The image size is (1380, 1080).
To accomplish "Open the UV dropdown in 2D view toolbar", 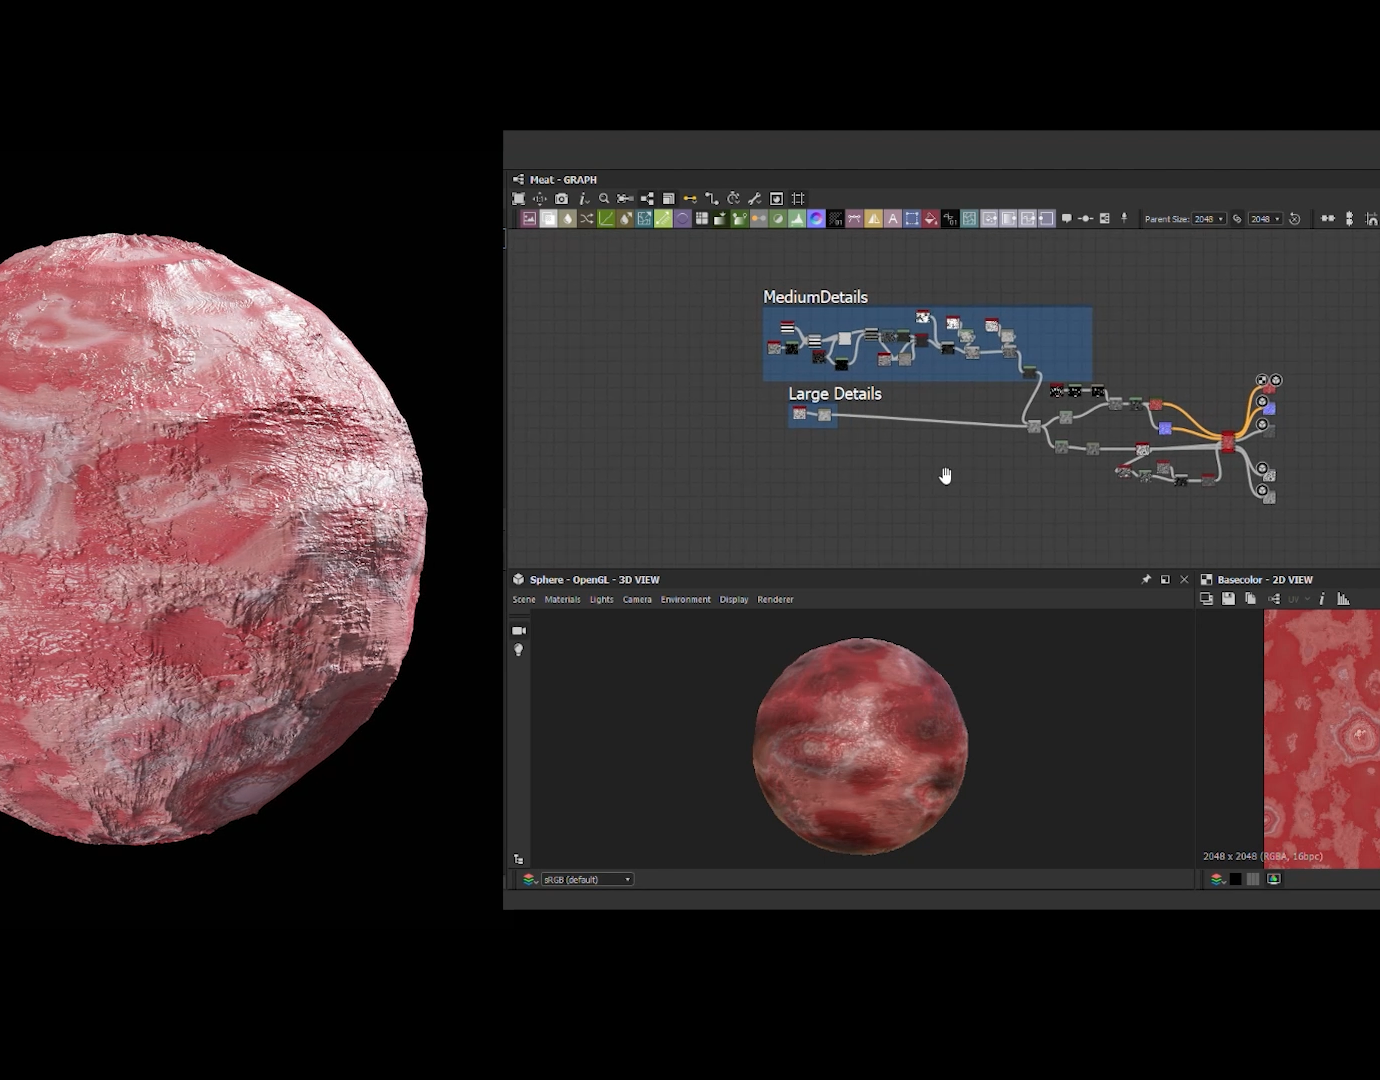I will [x=1298, y=599].
